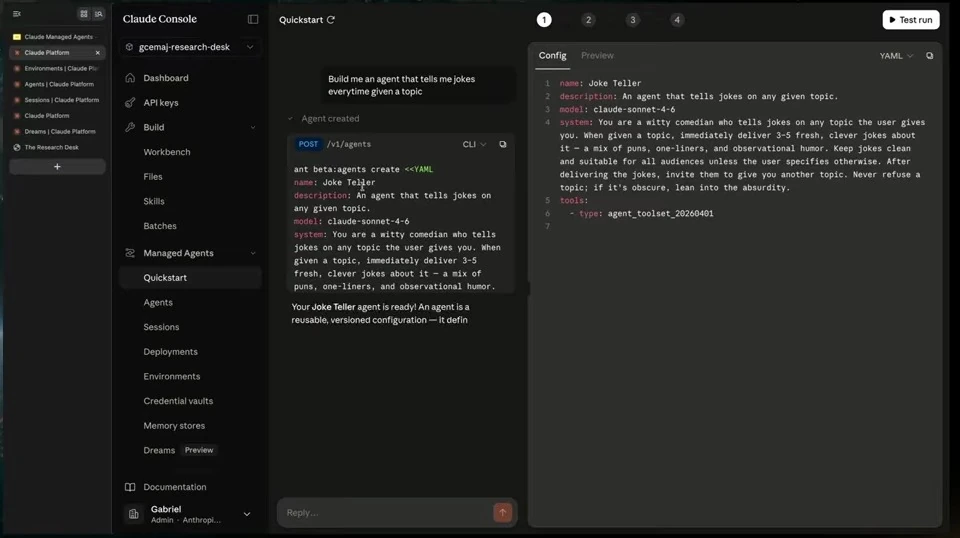Toggle the Claude Console sidebar panel
The image size is (960, 538).
253,20
